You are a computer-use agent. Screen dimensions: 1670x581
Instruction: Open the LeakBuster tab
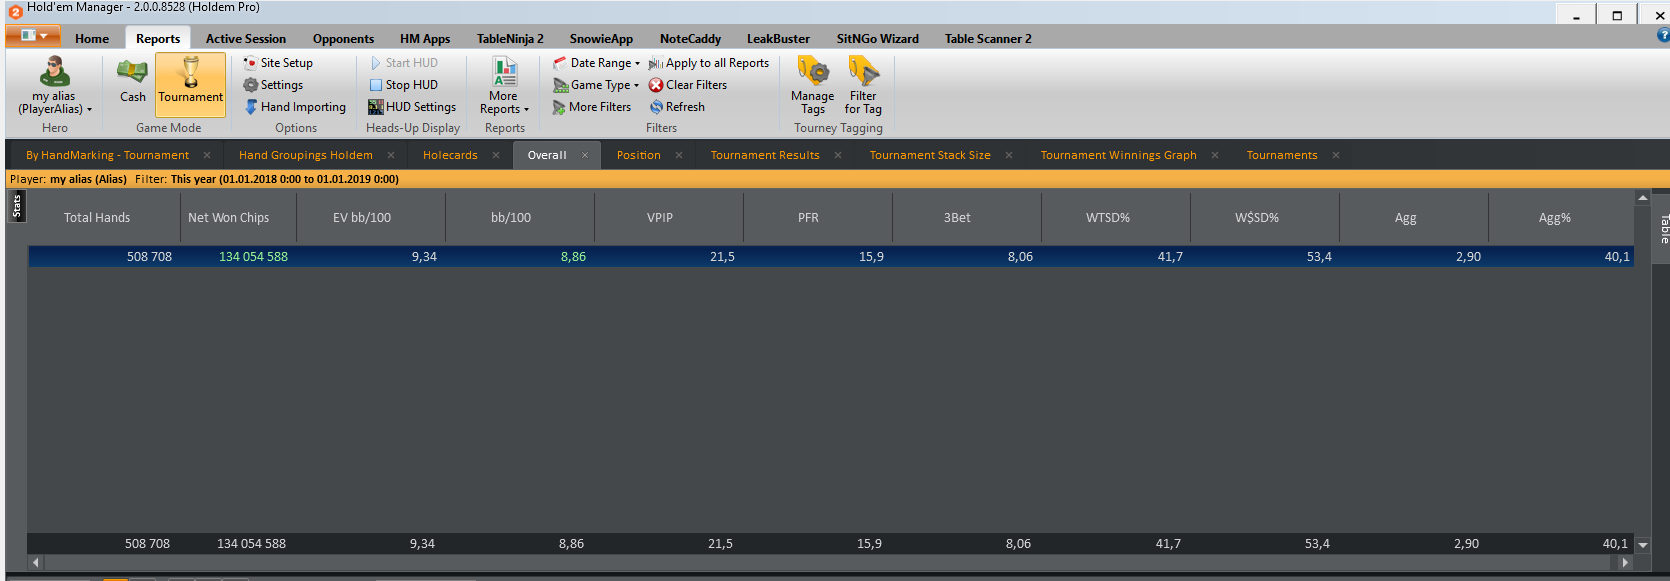click(x=778, y=39)
